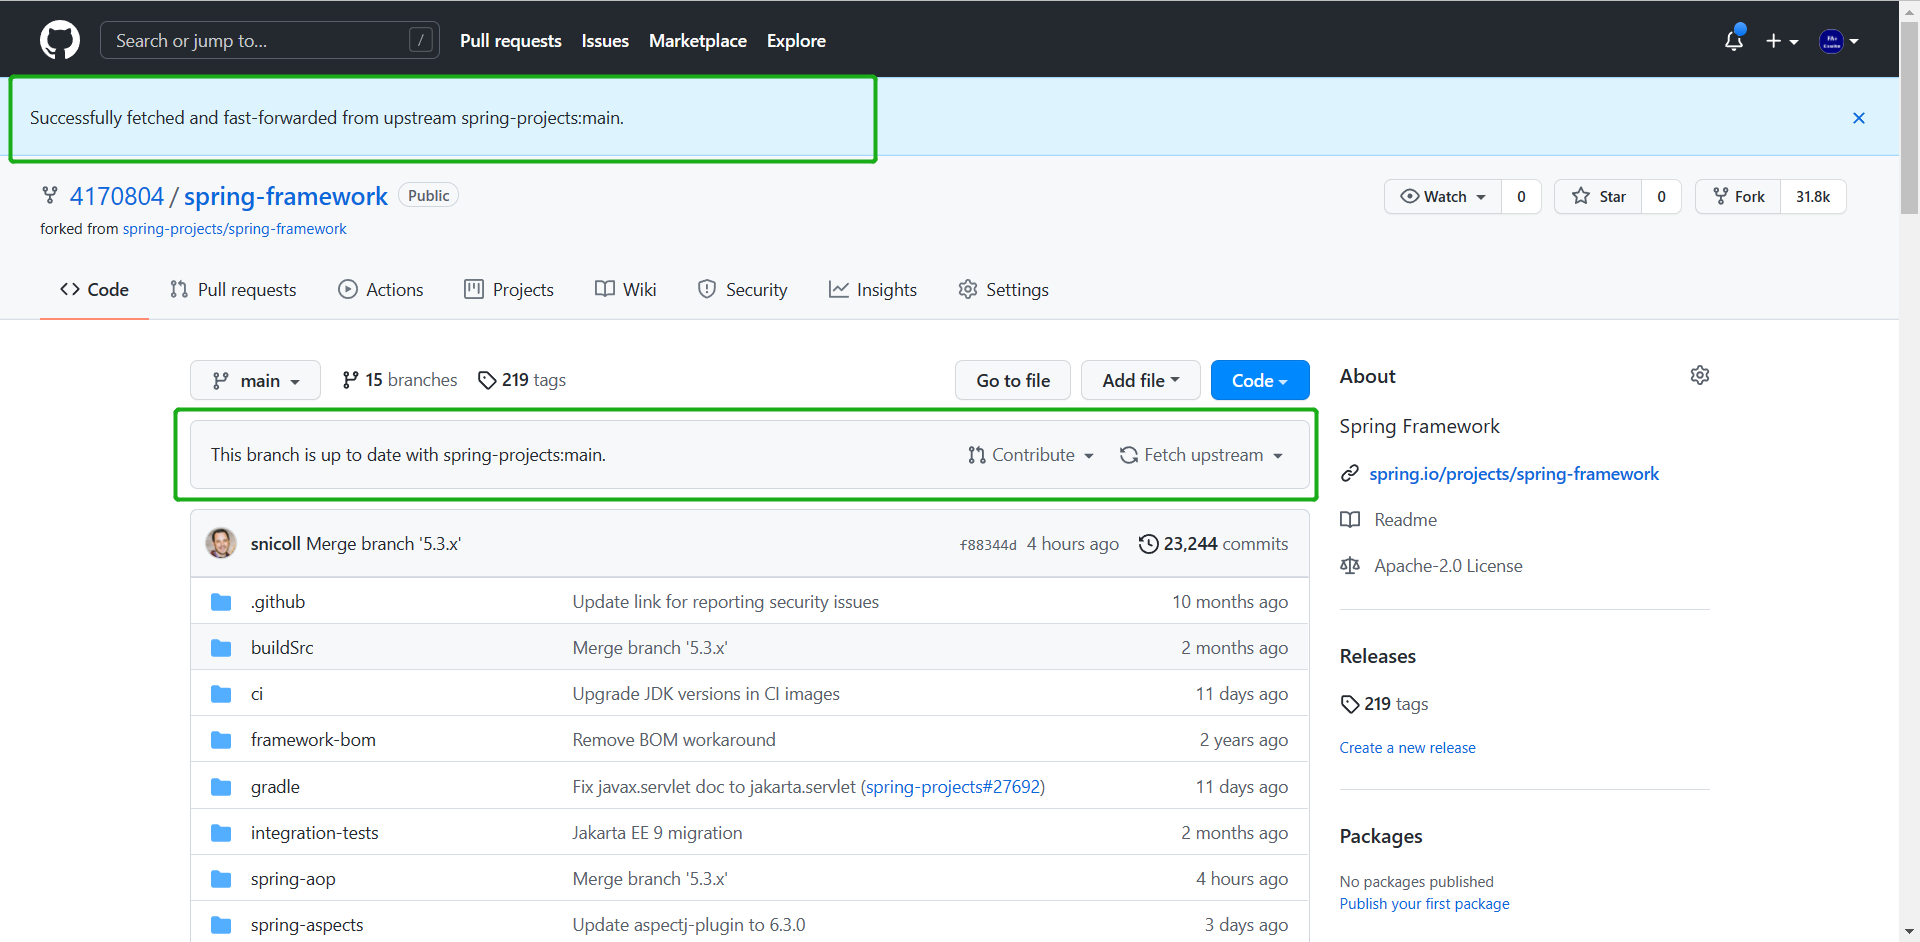1920x942 pixels.
Task: Open the integration-tests folder icon
Action: pos(221,833)
